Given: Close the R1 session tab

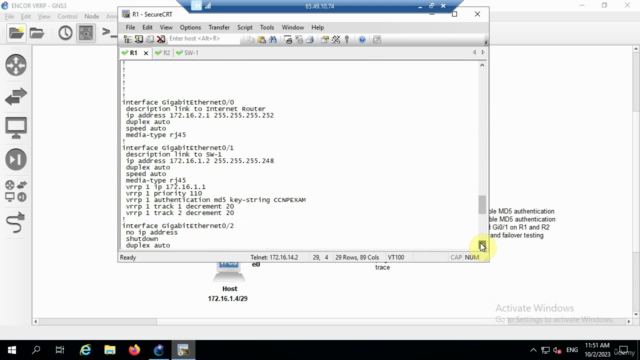Looking at the screenshot, I should (146, 53).
